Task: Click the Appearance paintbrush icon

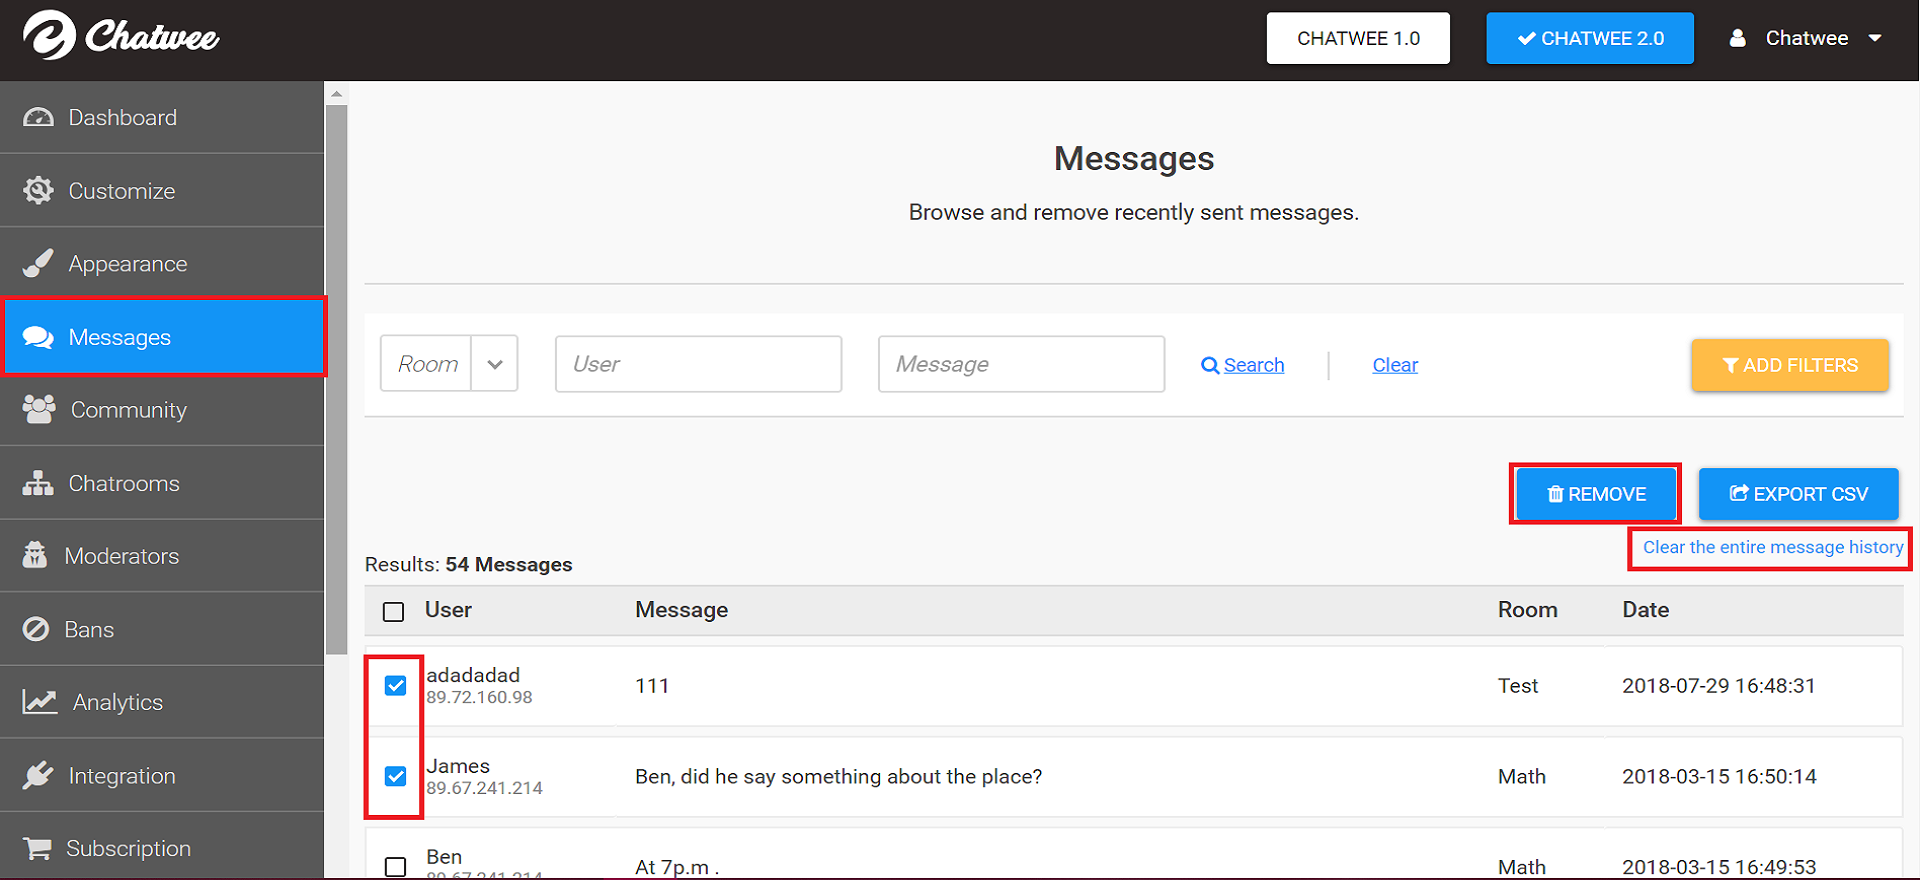Action: pyautogui.click(x=38, y=263)
